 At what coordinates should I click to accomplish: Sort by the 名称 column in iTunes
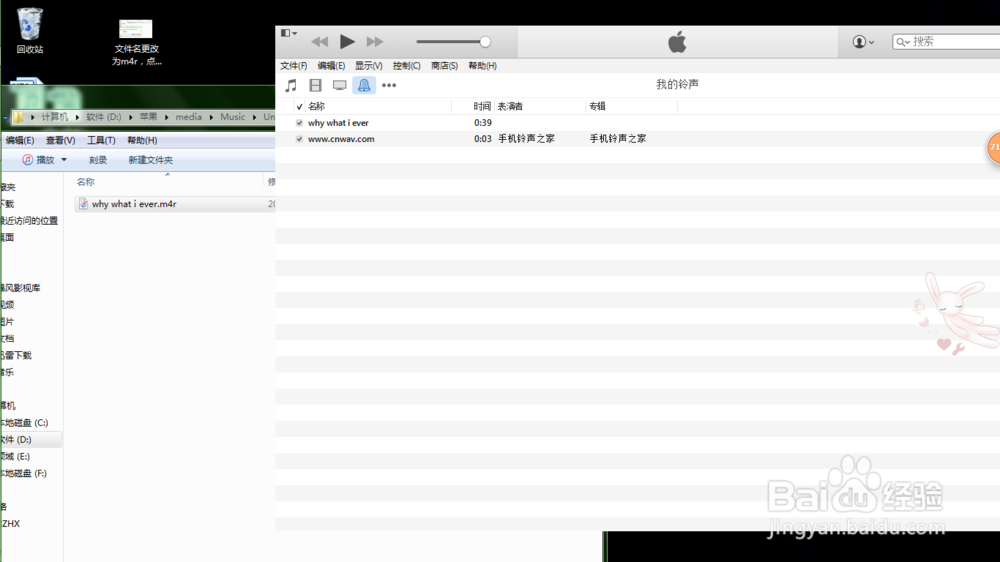click(316, 107)
